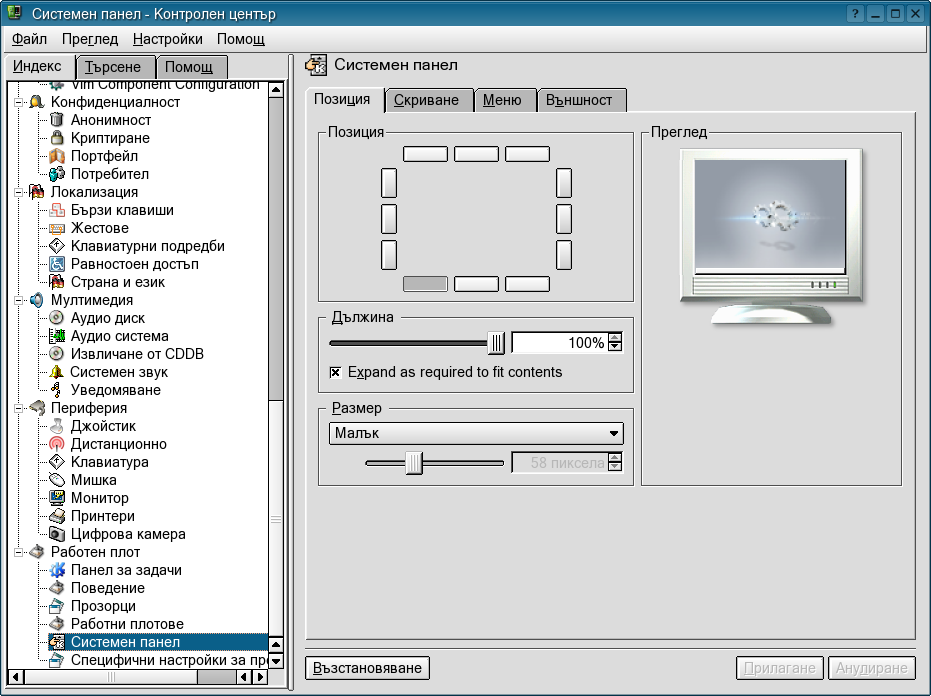931x696 pixels.
Task: Open the Настройки menu
Action: [167, 39]
